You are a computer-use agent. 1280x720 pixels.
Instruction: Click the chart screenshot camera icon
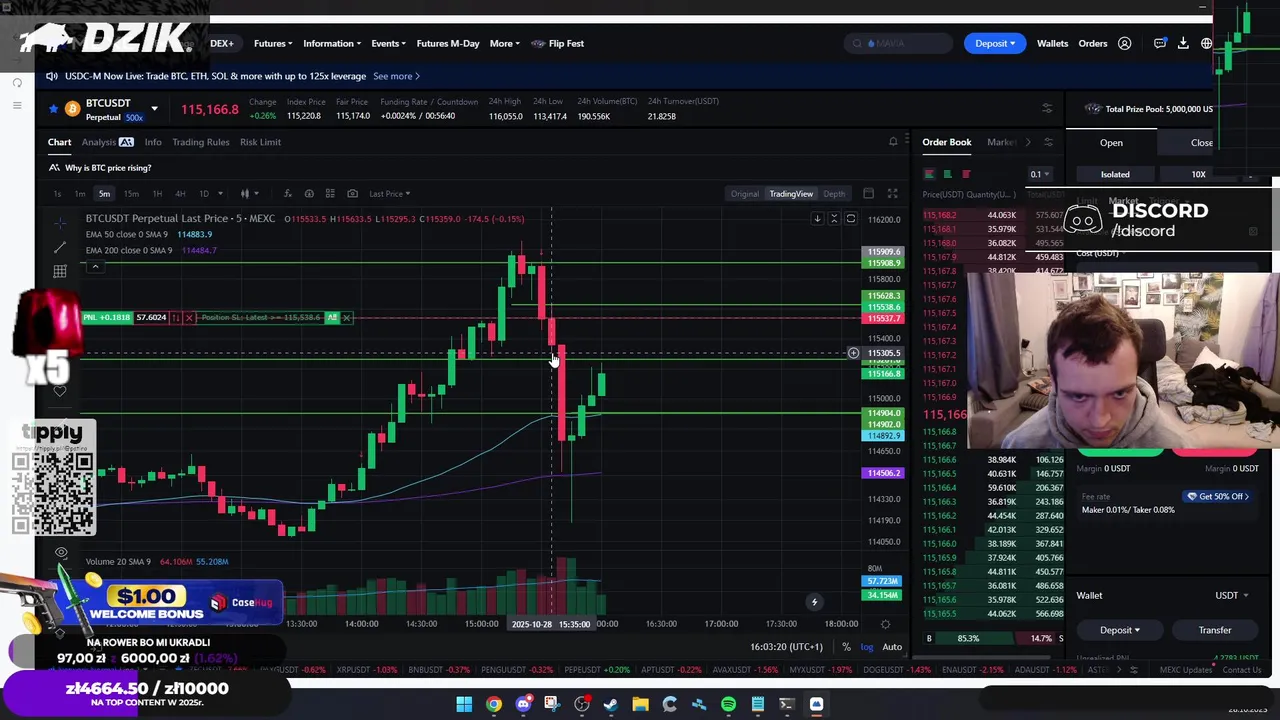pyautogui.click(x=352, y=194)
